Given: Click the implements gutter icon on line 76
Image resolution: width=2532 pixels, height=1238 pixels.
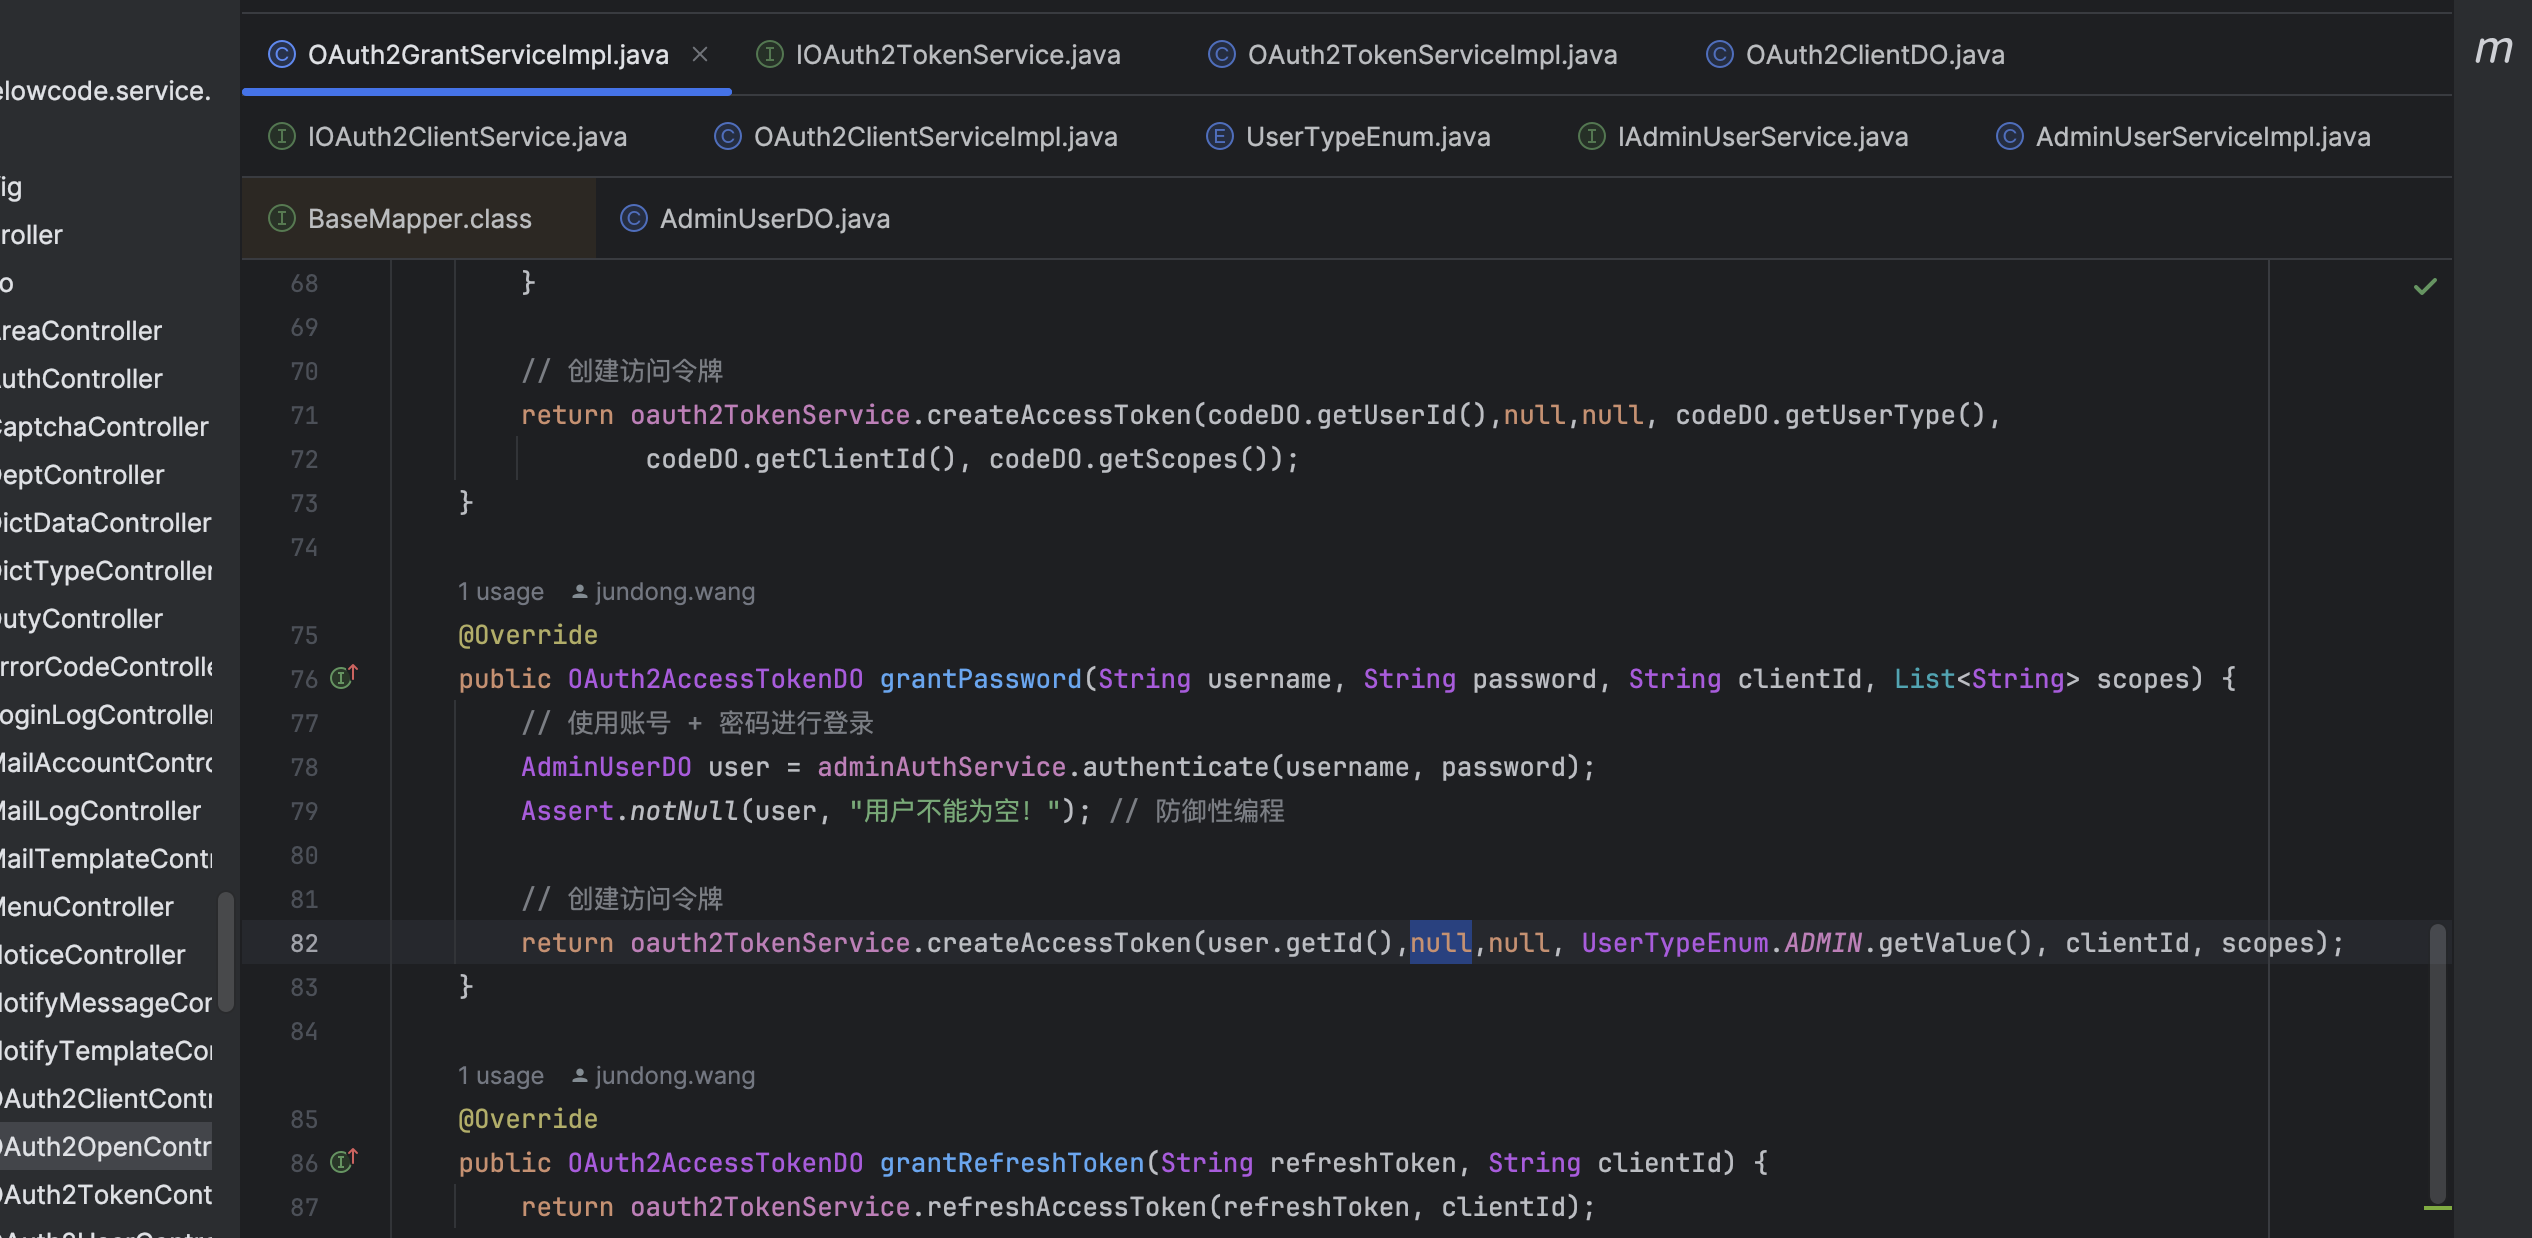Looking at the screenshot, I should pos(343,678).
